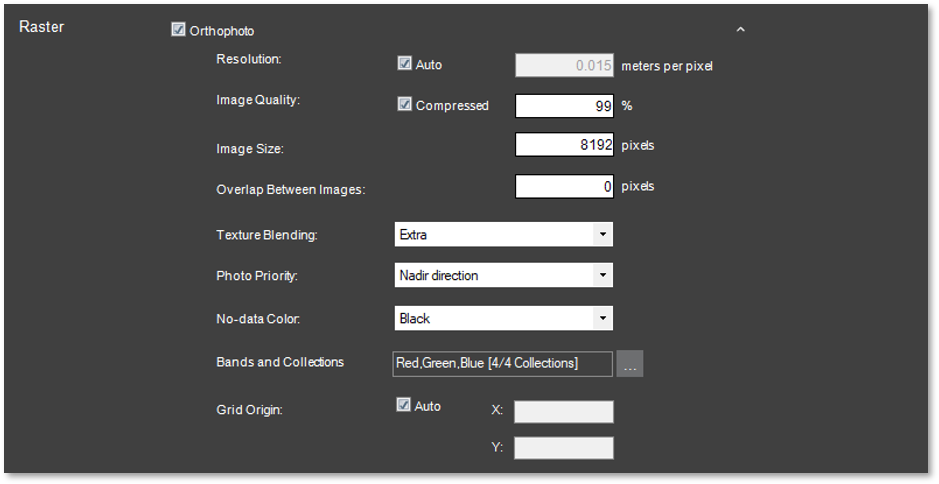
Task: Open the Photo Priority dropdown
Action: coord(503,275)
